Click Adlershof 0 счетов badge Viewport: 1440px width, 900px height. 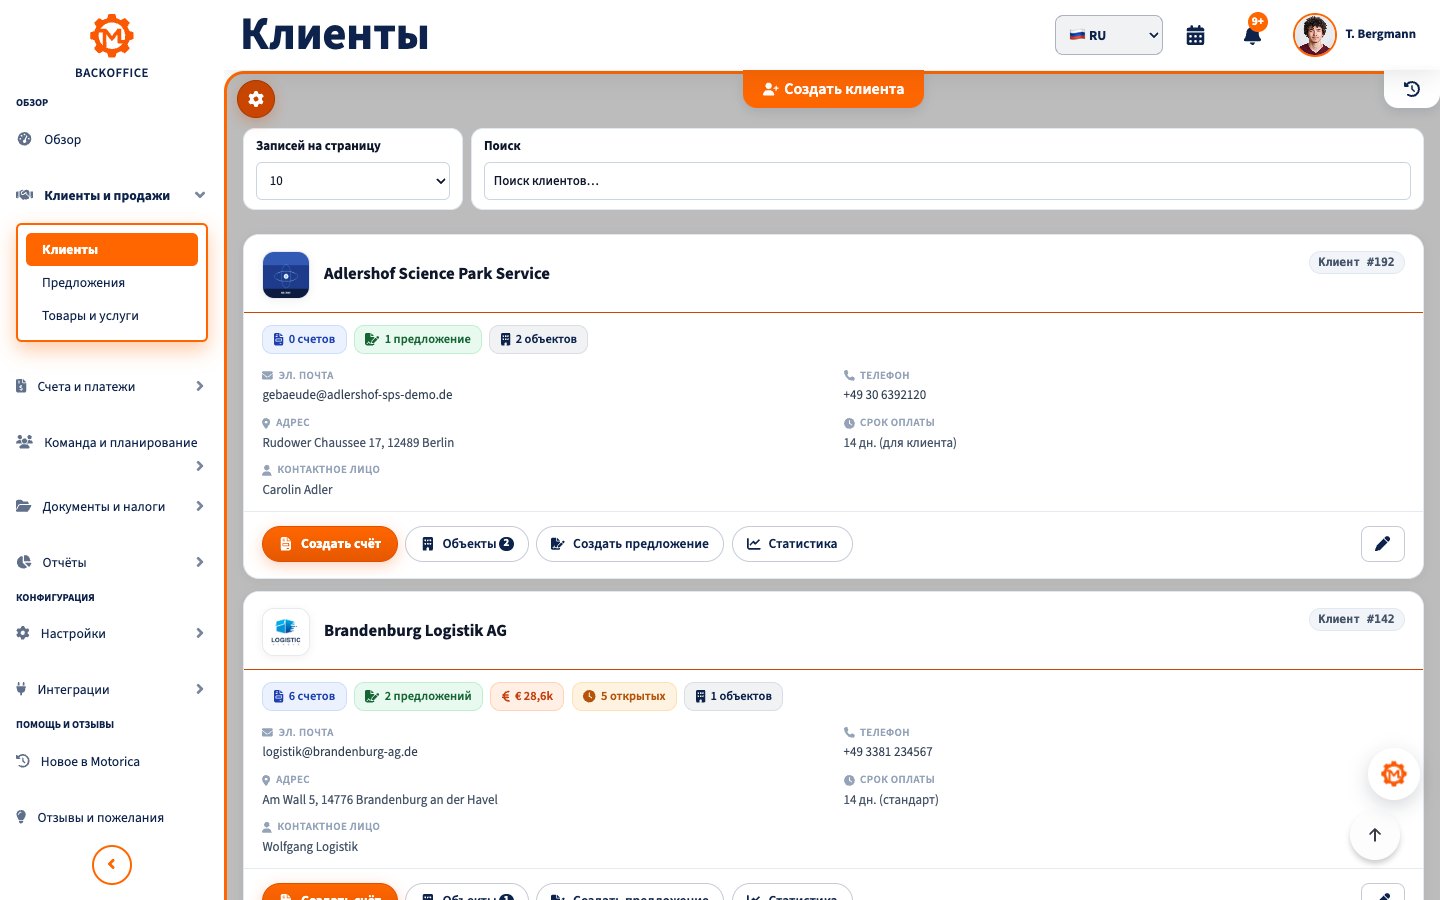click(304, 339)
